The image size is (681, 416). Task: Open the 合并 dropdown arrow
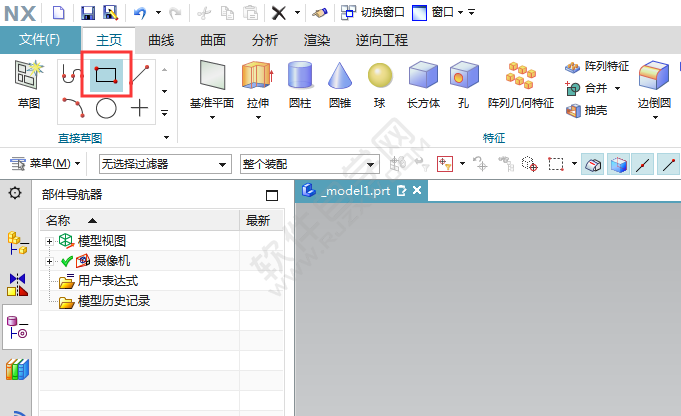point(617,89)
